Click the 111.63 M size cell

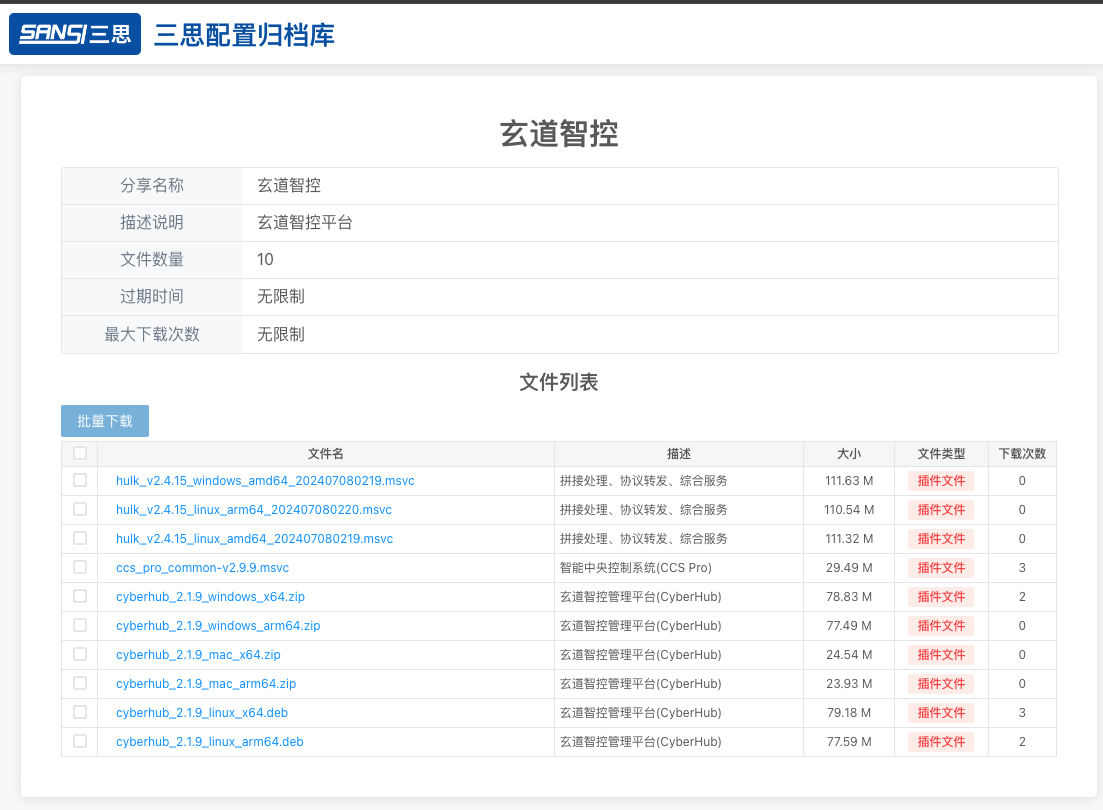coord(849,481)
